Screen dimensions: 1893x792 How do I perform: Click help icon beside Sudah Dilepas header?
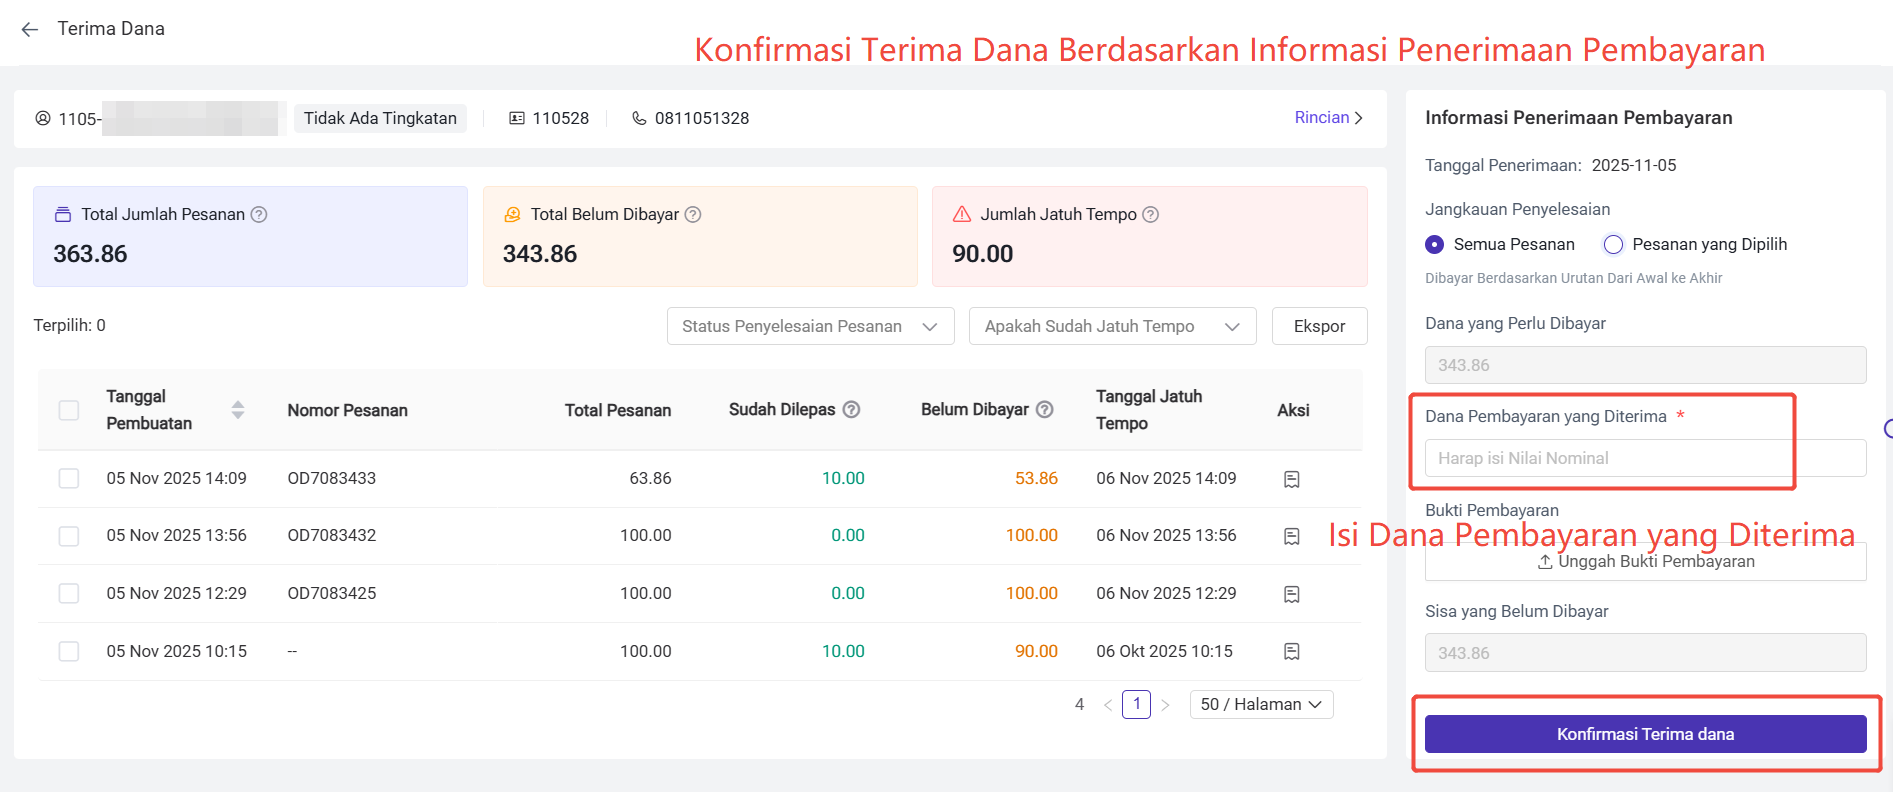click(x=851, y=409)
